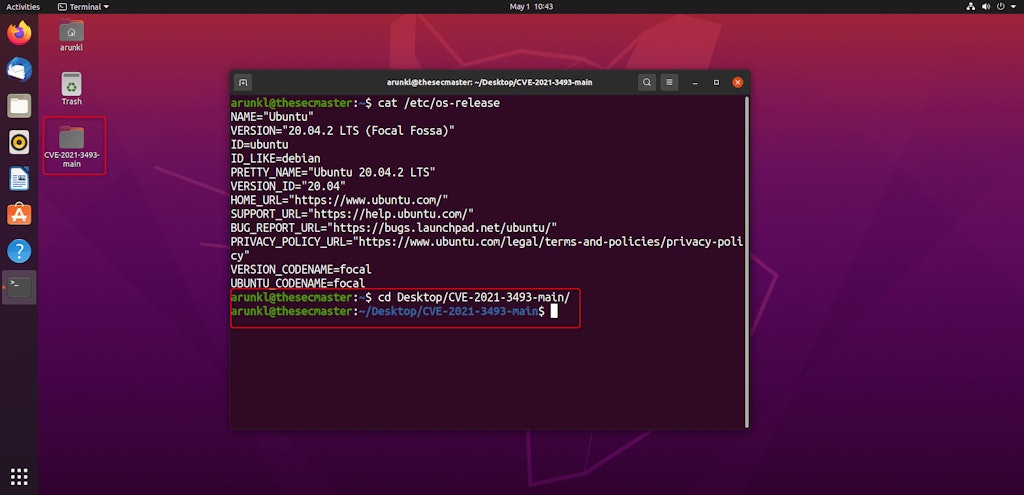Close the terminal window
The width and height of the screenshot is (1024, 495).
point(737,82)
